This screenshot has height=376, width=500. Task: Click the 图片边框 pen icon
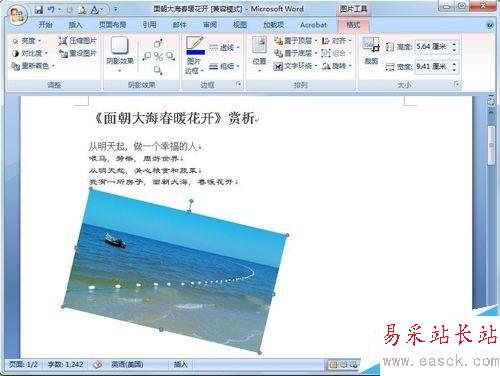click(195, 43)
